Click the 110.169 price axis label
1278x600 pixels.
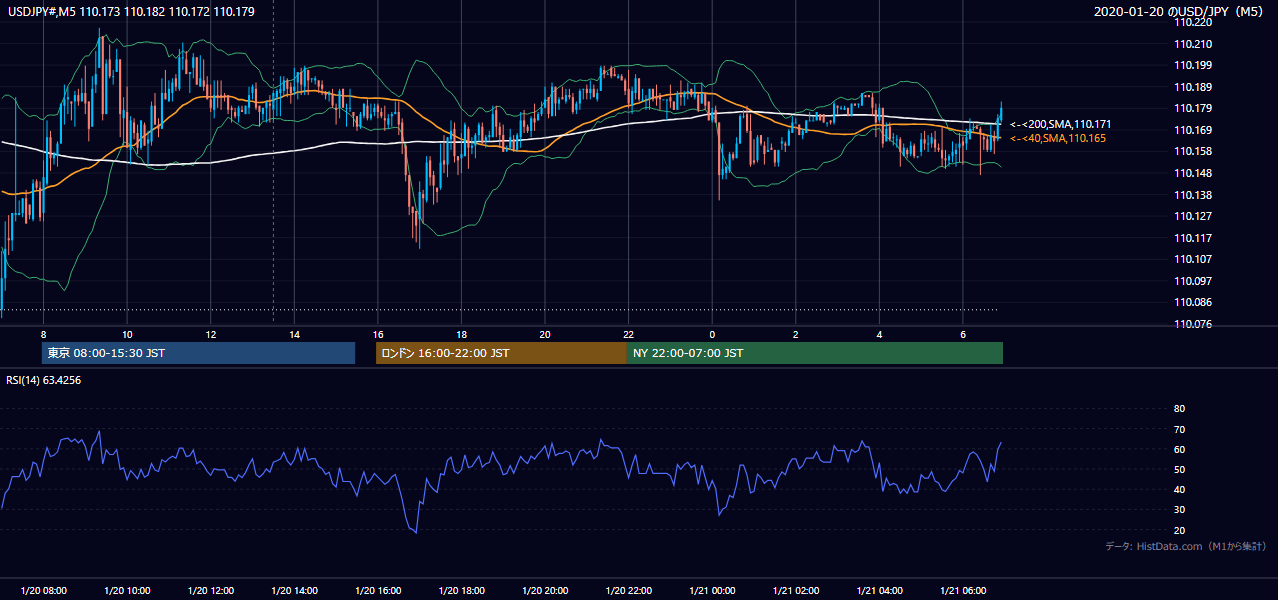(1193, 130)
